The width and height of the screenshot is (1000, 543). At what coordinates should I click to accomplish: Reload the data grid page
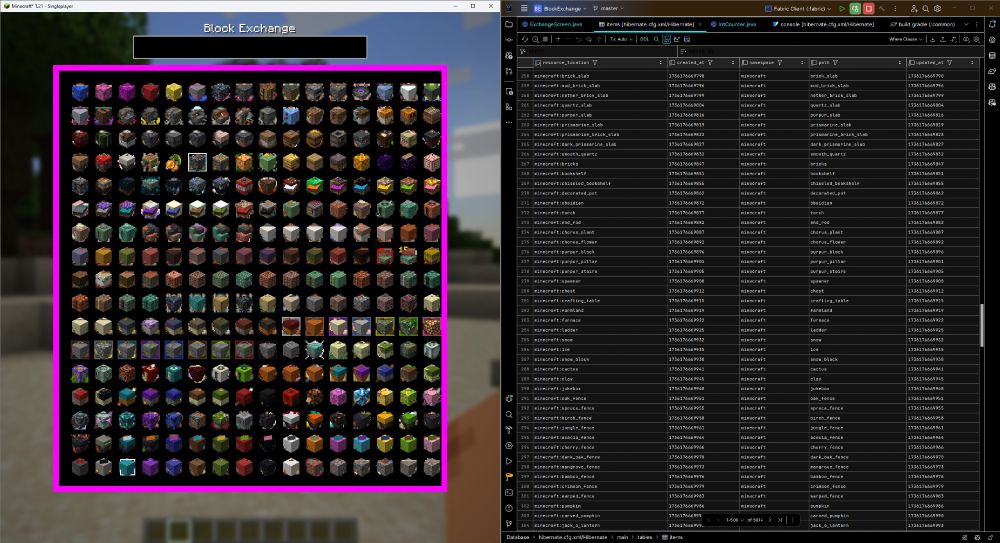coord(525,39)
